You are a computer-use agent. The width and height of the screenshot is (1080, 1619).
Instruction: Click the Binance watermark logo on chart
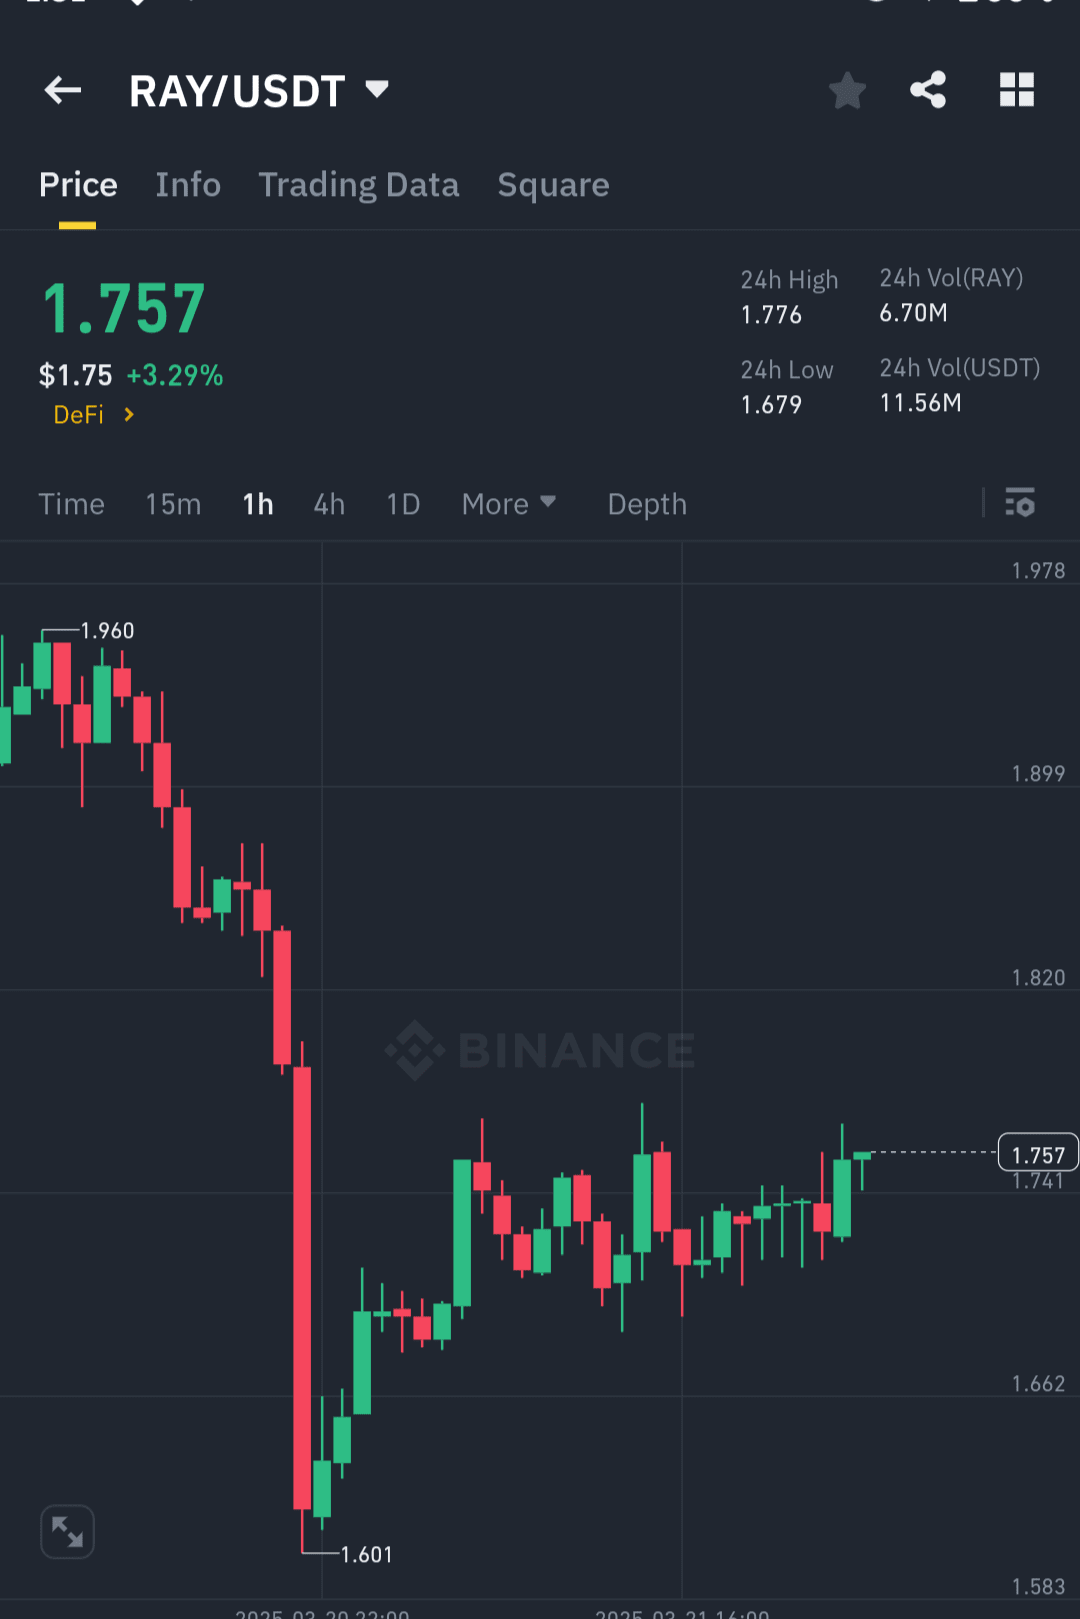click(x=540, y=1050)
